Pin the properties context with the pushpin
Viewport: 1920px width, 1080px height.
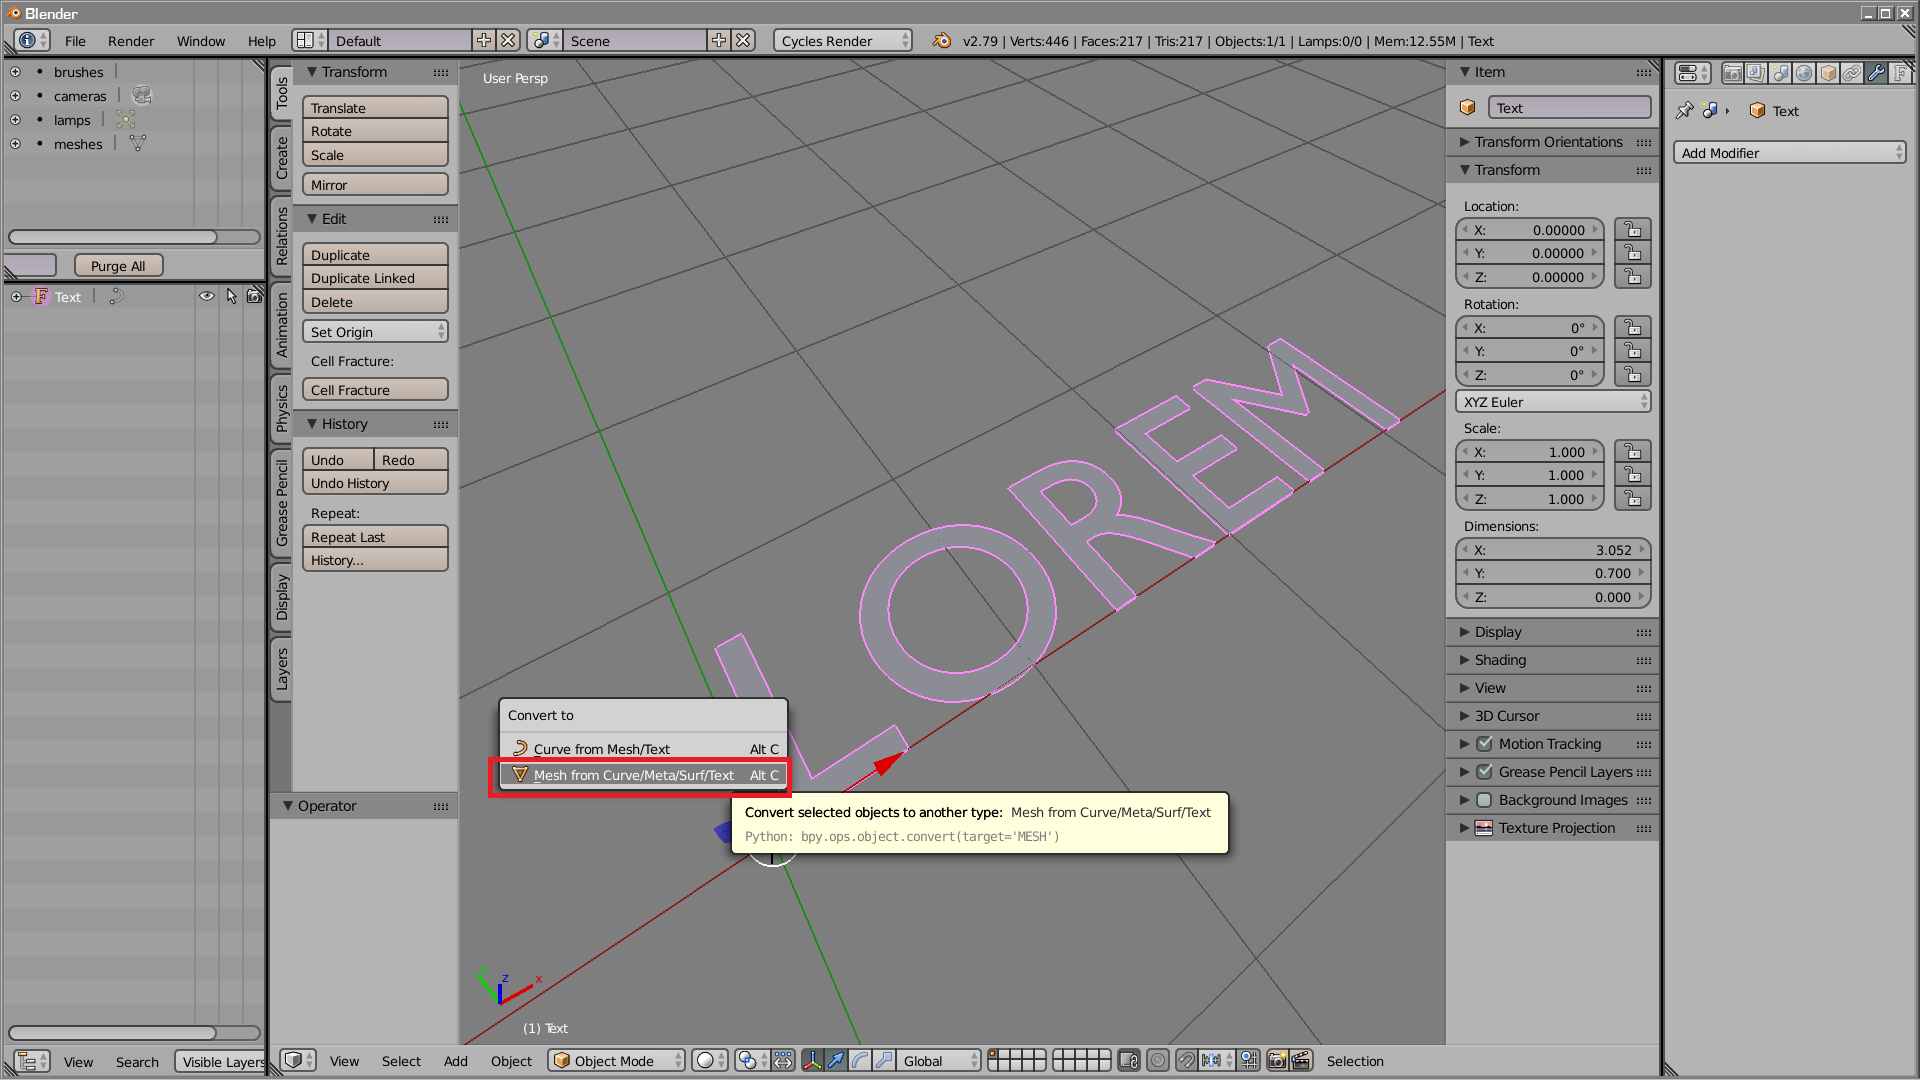pos(1685,110)
